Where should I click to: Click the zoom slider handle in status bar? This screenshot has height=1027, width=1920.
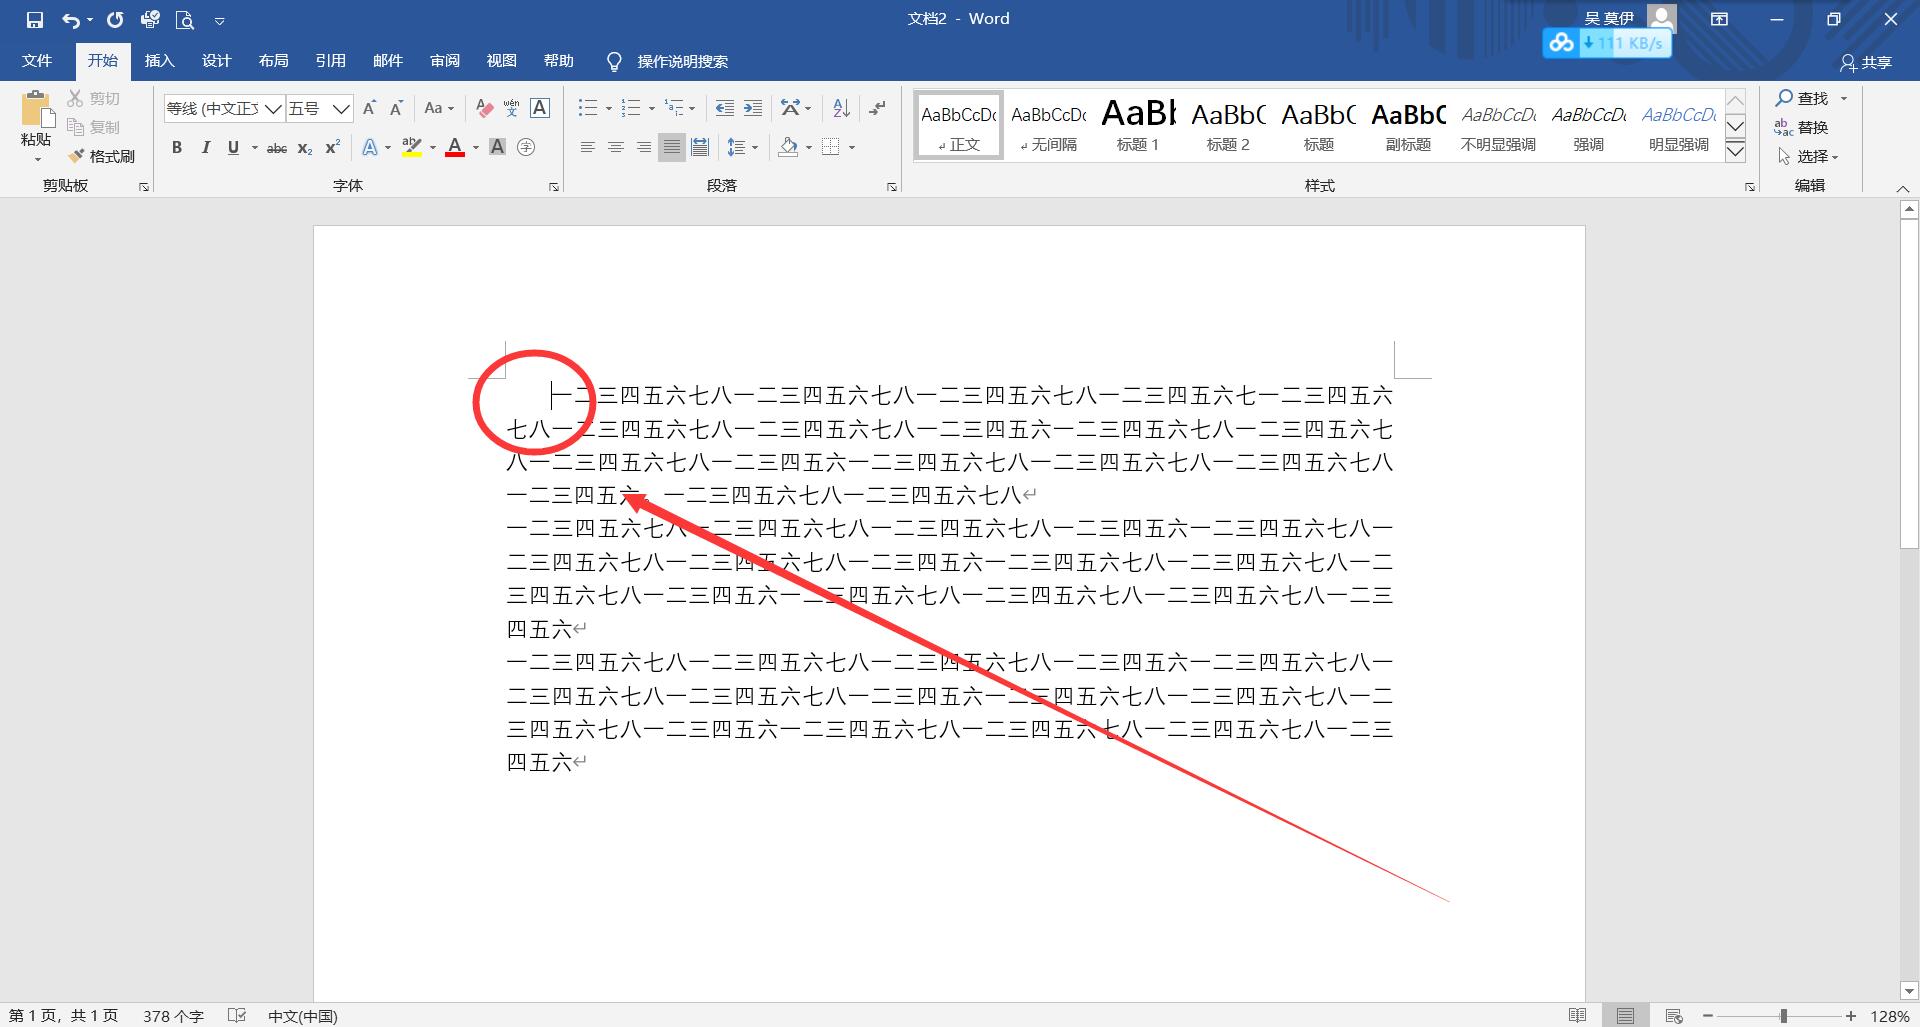tap(1783, 1016)
